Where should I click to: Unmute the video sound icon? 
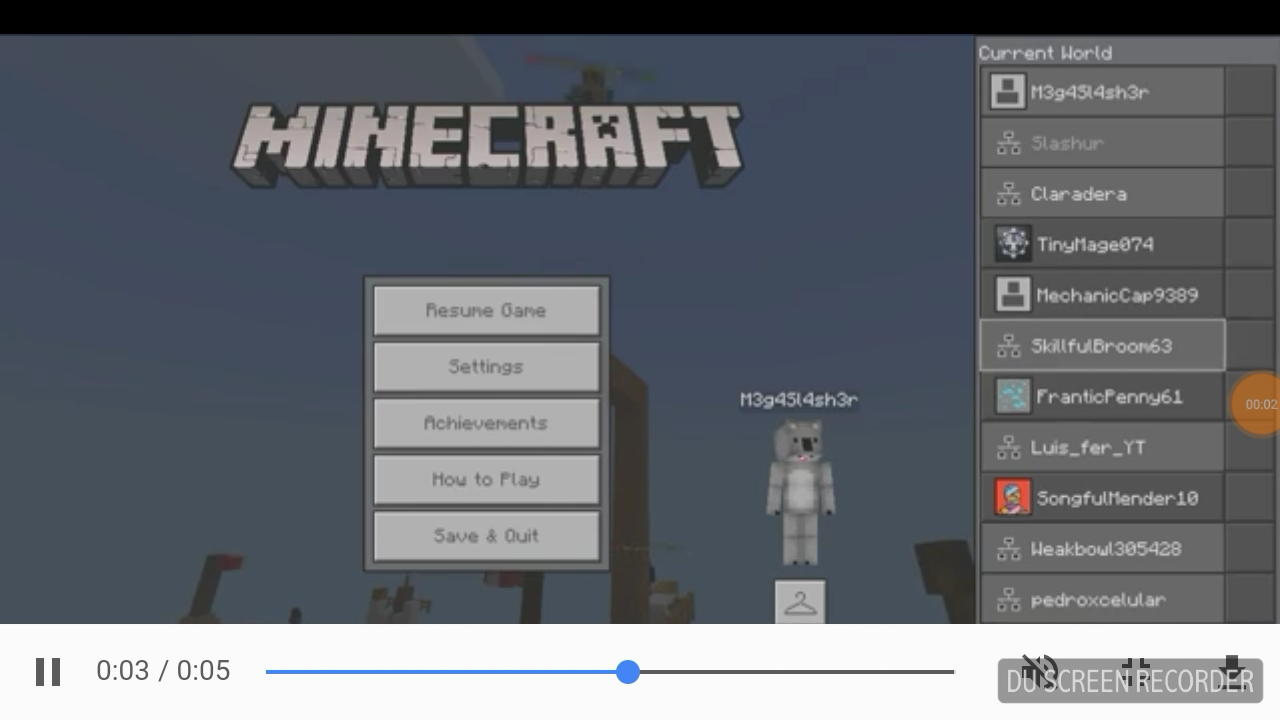pyautogui.click(x=1040, y=671)
